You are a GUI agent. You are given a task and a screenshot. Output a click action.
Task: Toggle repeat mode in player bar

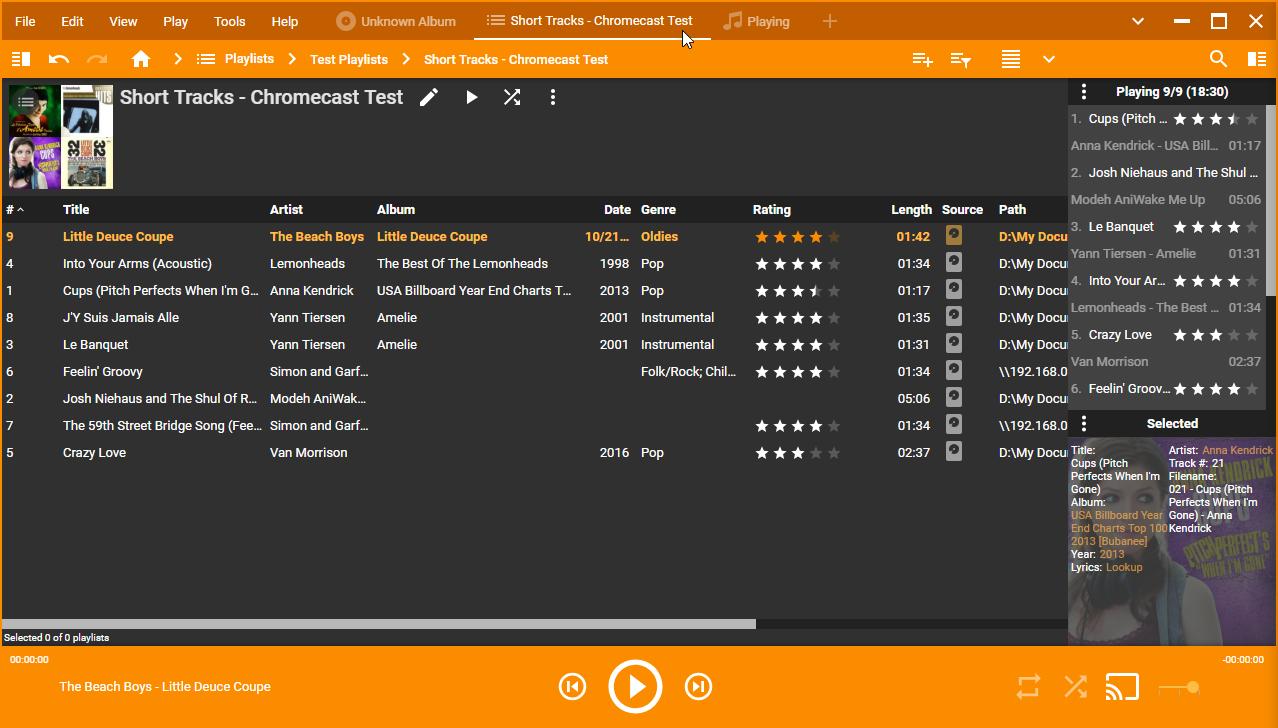tap(1028, 687)
